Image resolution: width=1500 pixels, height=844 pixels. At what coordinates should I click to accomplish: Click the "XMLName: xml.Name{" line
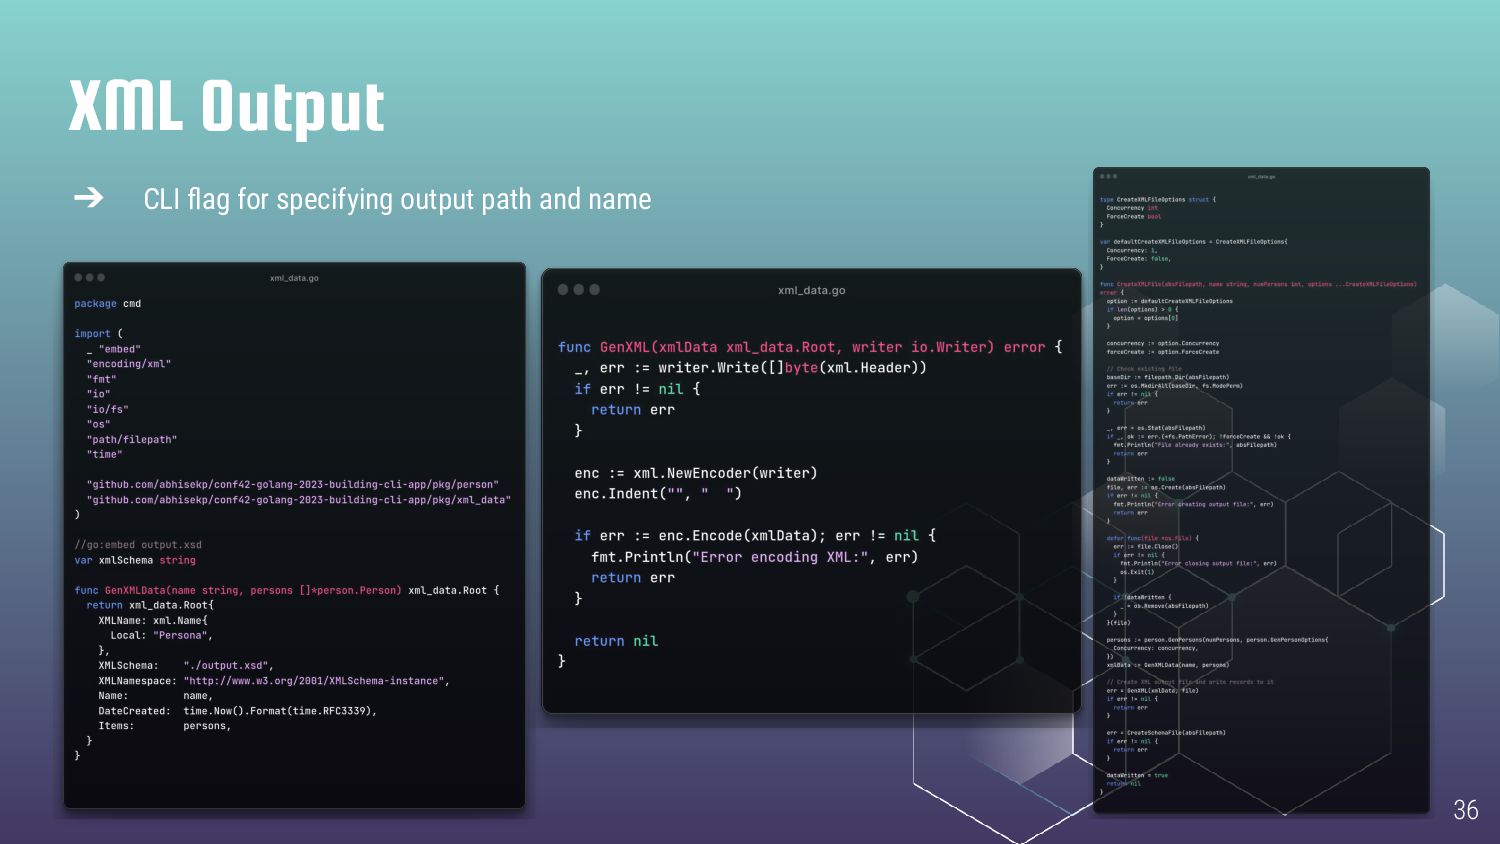tap(153, 620)
